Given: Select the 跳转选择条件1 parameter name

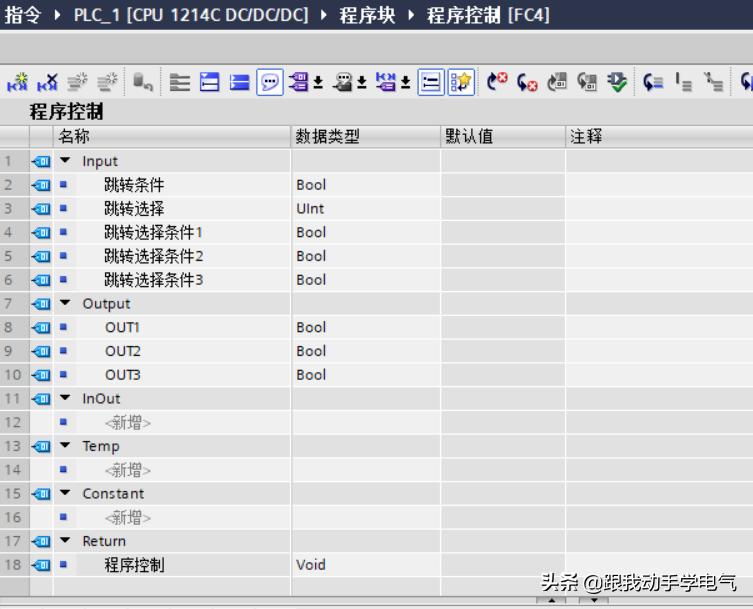Looking at the screenshot, I should [x=153, y=232].
